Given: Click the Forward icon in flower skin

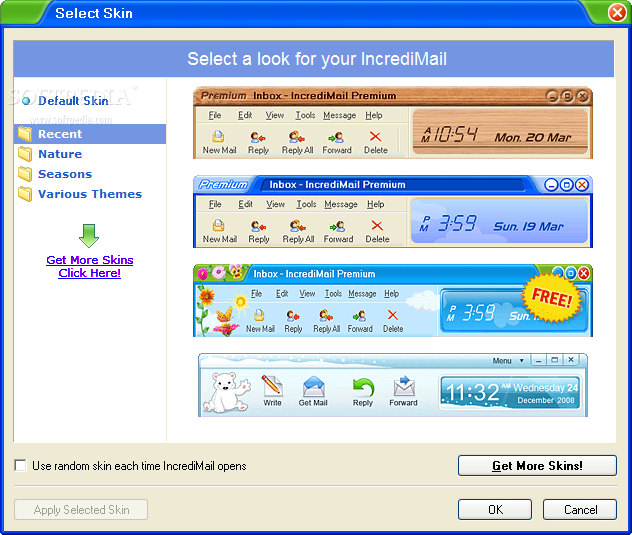Looking at the screenshot, I should (359, 316).
